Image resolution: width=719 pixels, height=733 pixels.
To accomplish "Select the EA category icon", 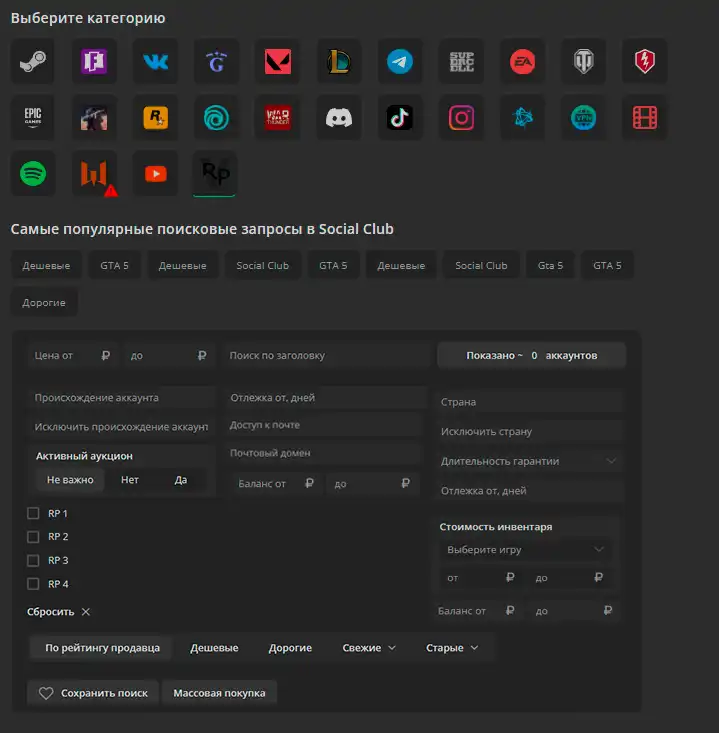I will tap(523, 61).
